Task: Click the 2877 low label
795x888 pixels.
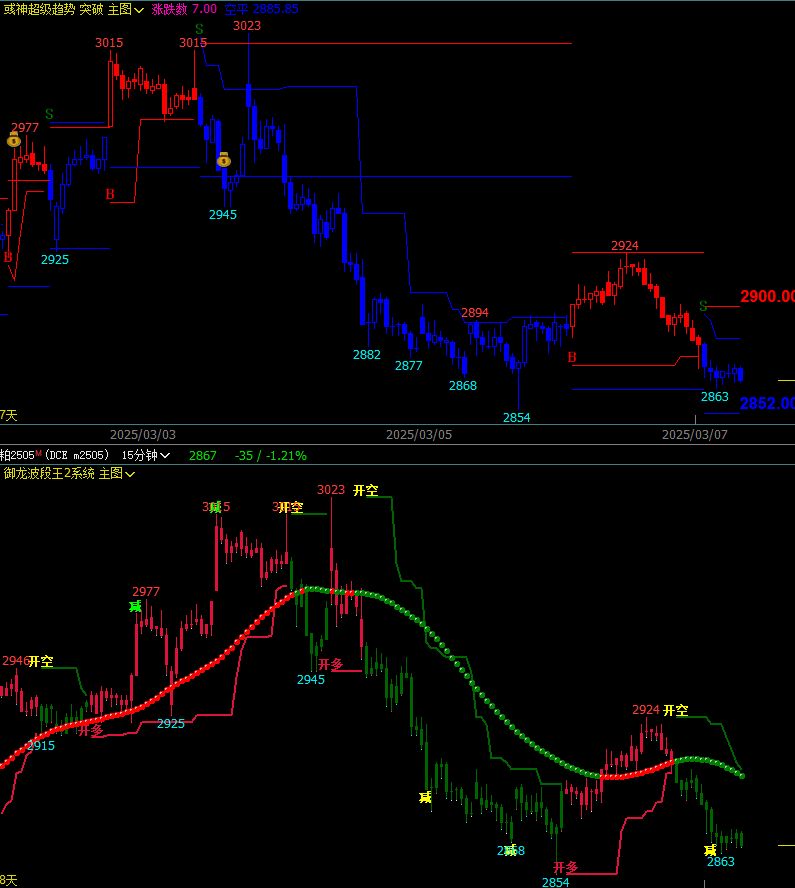Action: pos(409,365)
